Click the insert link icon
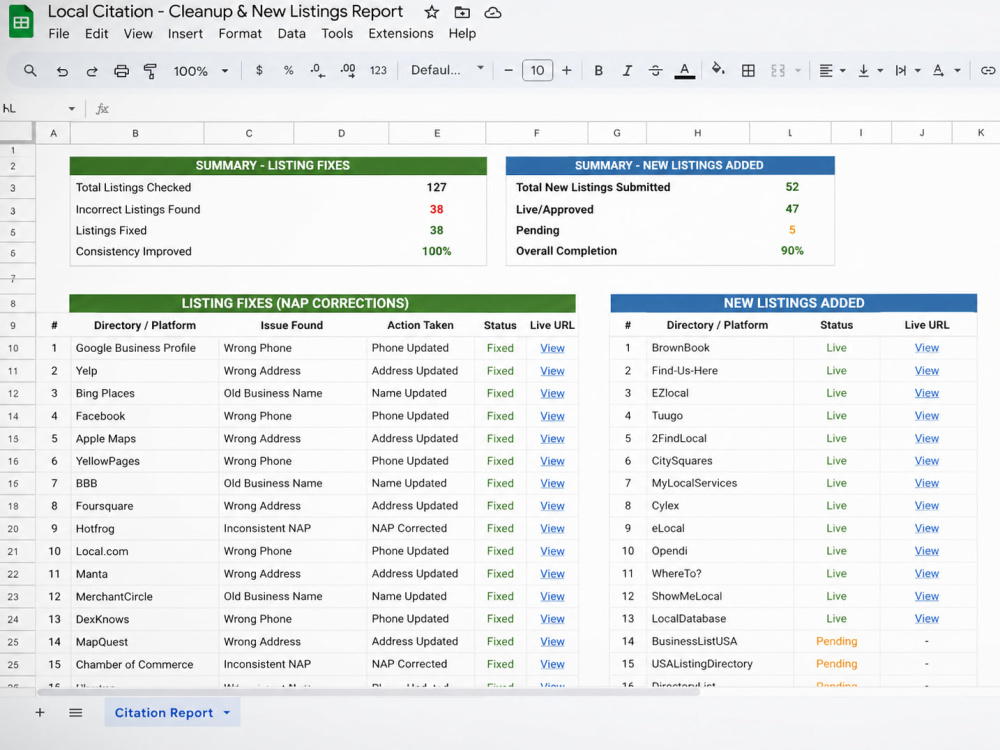Image resolution: width=1000 pixels, height=750 pixels. (x=987, y=70)
